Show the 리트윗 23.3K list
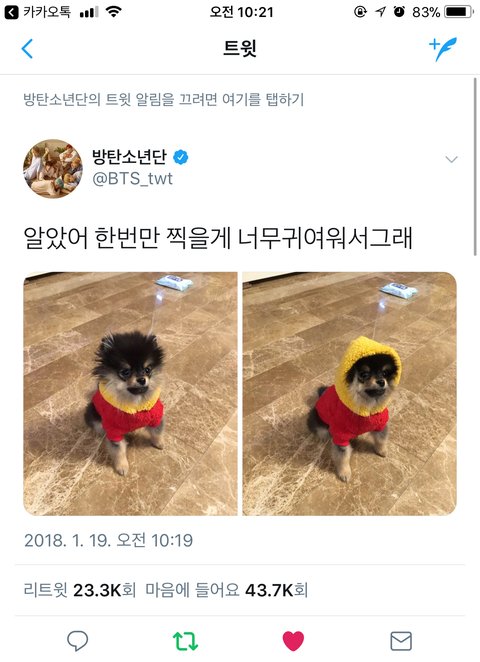 (80, 590)
